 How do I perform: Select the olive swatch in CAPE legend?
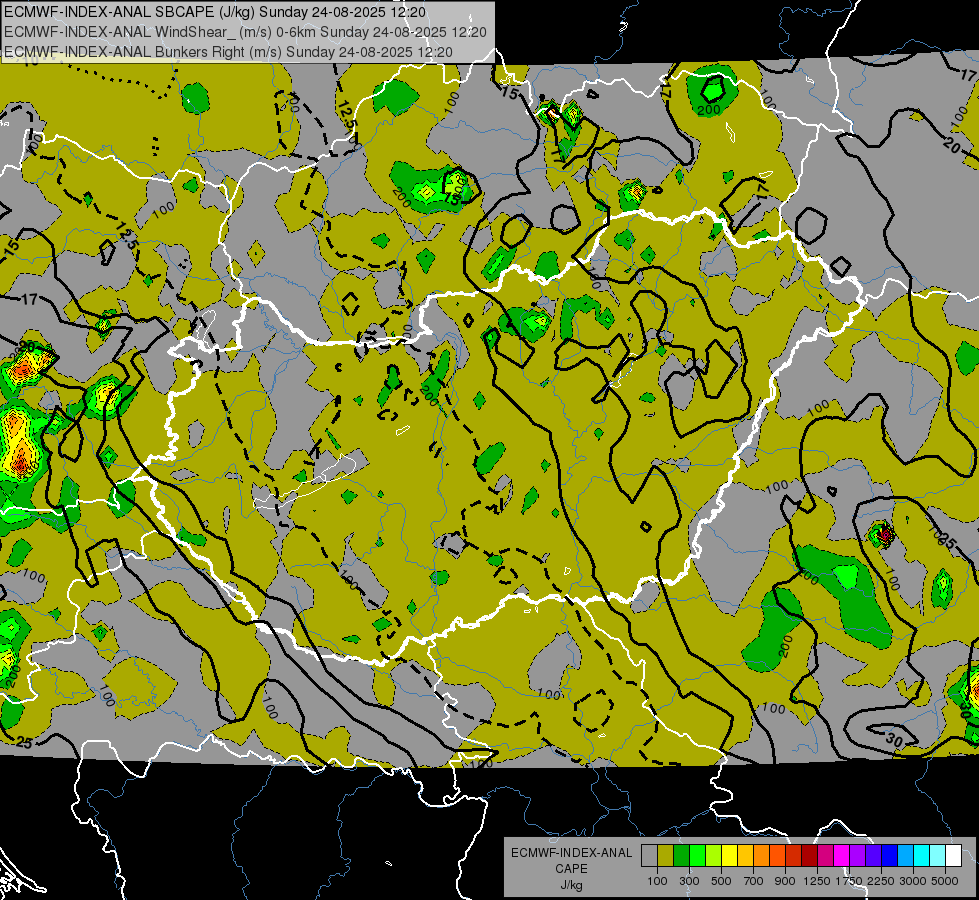pyautogui.click(x=666, y=856)
